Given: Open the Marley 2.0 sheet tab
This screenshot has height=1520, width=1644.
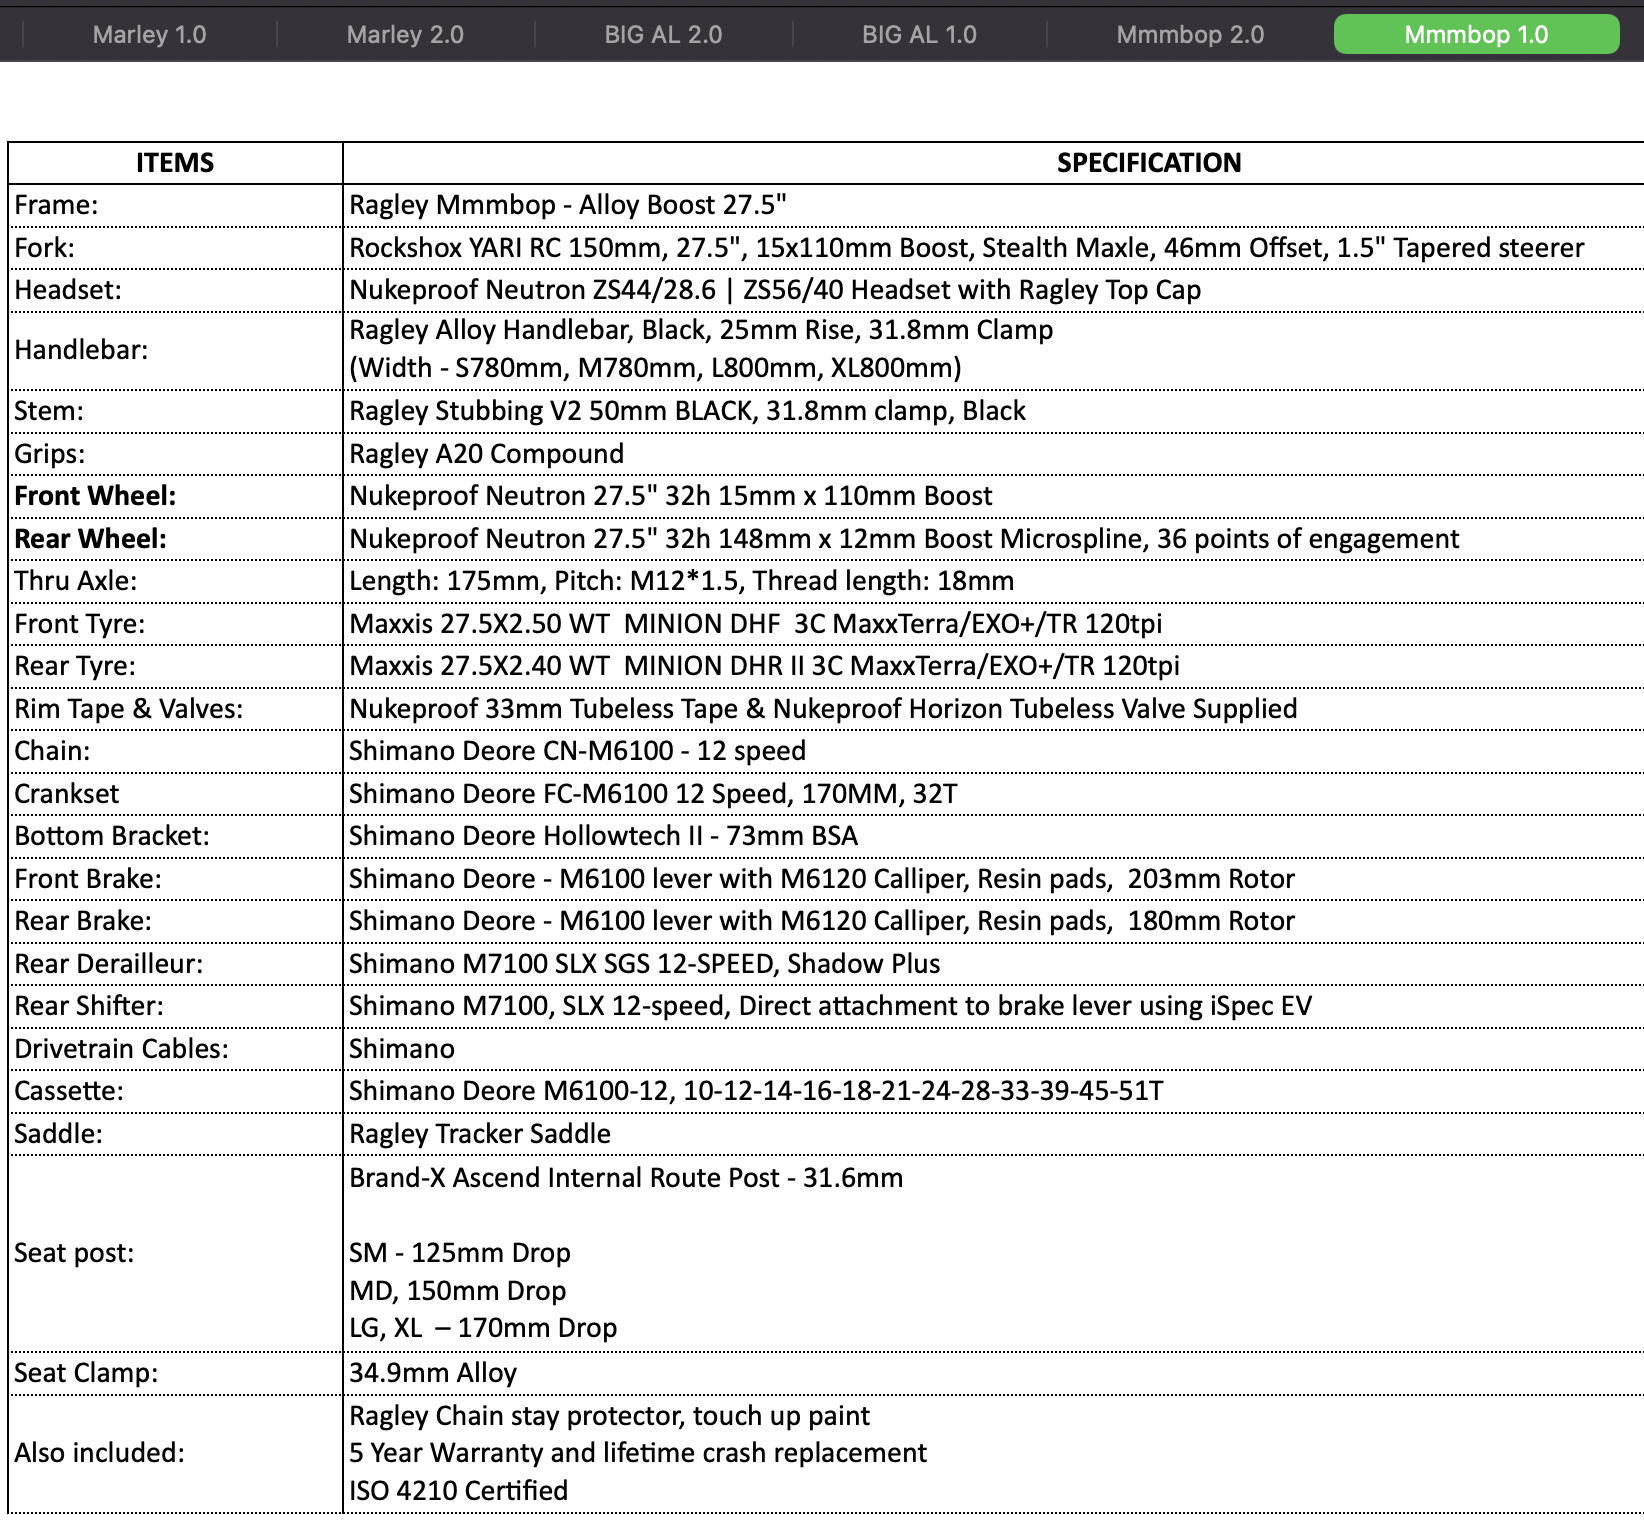Looking at the screenshot, I should [x=405, y=35].
